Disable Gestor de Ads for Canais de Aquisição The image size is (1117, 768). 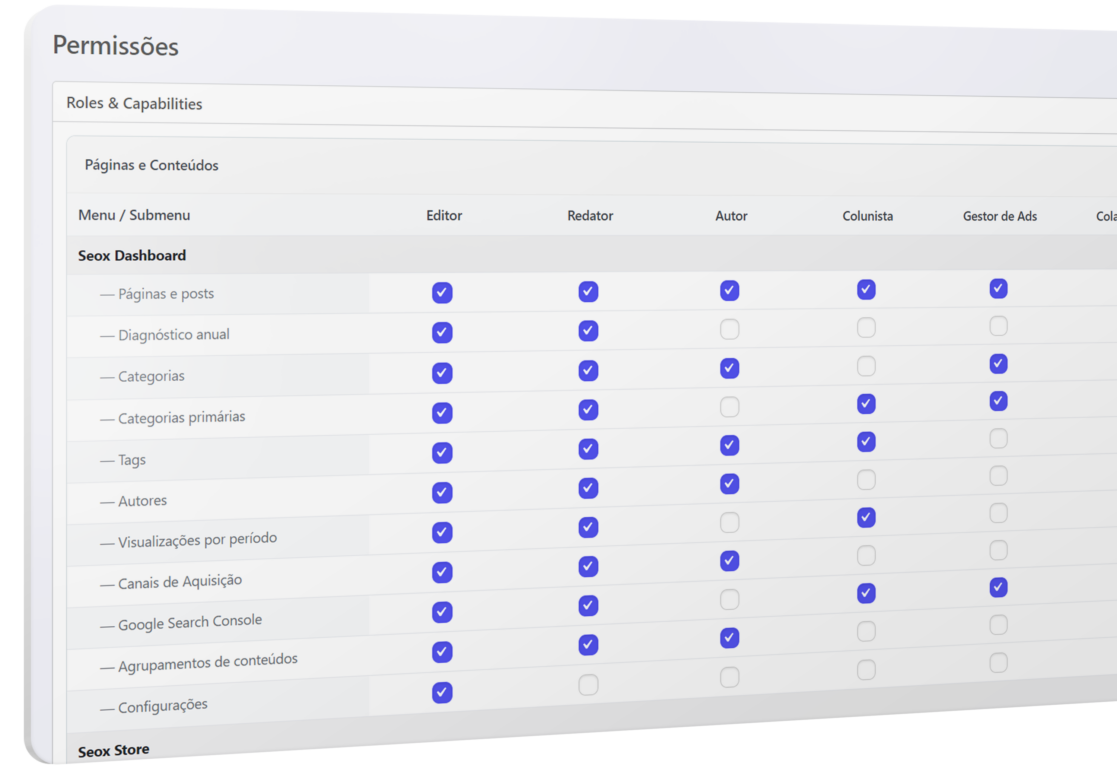[x=998, y=588]
